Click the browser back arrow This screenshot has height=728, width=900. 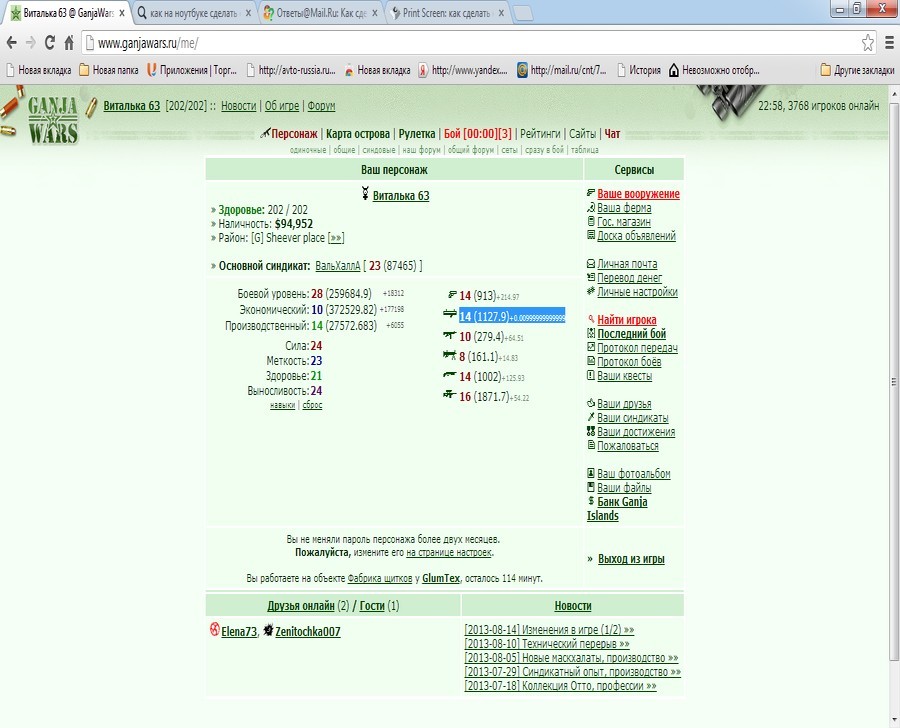[x=11, y=43]
